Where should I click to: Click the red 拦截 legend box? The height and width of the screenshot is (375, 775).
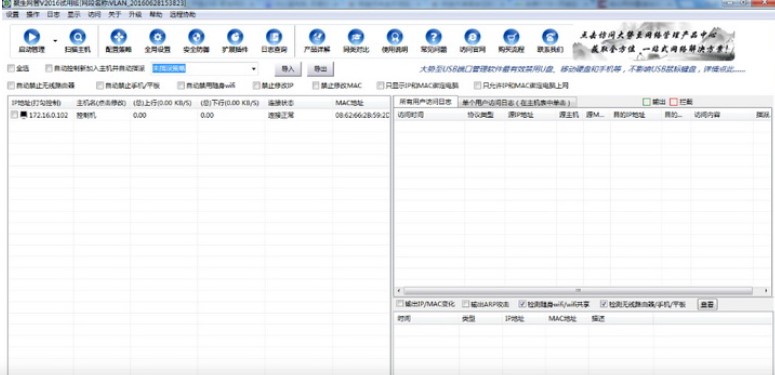coord(673,102)
